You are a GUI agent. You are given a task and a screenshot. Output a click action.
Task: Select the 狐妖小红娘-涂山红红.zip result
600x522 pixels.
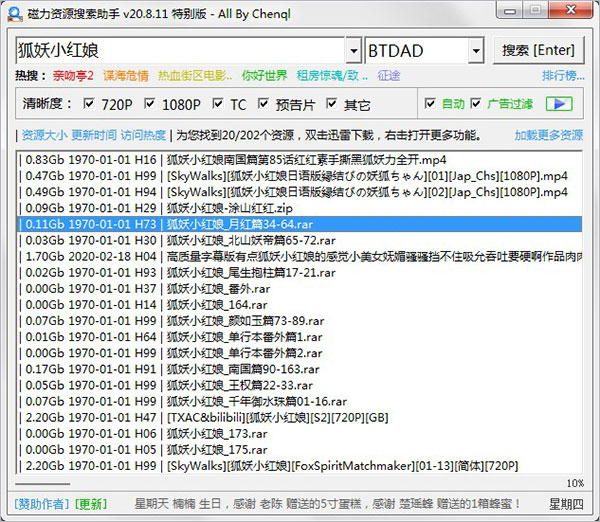click(300, 208)
